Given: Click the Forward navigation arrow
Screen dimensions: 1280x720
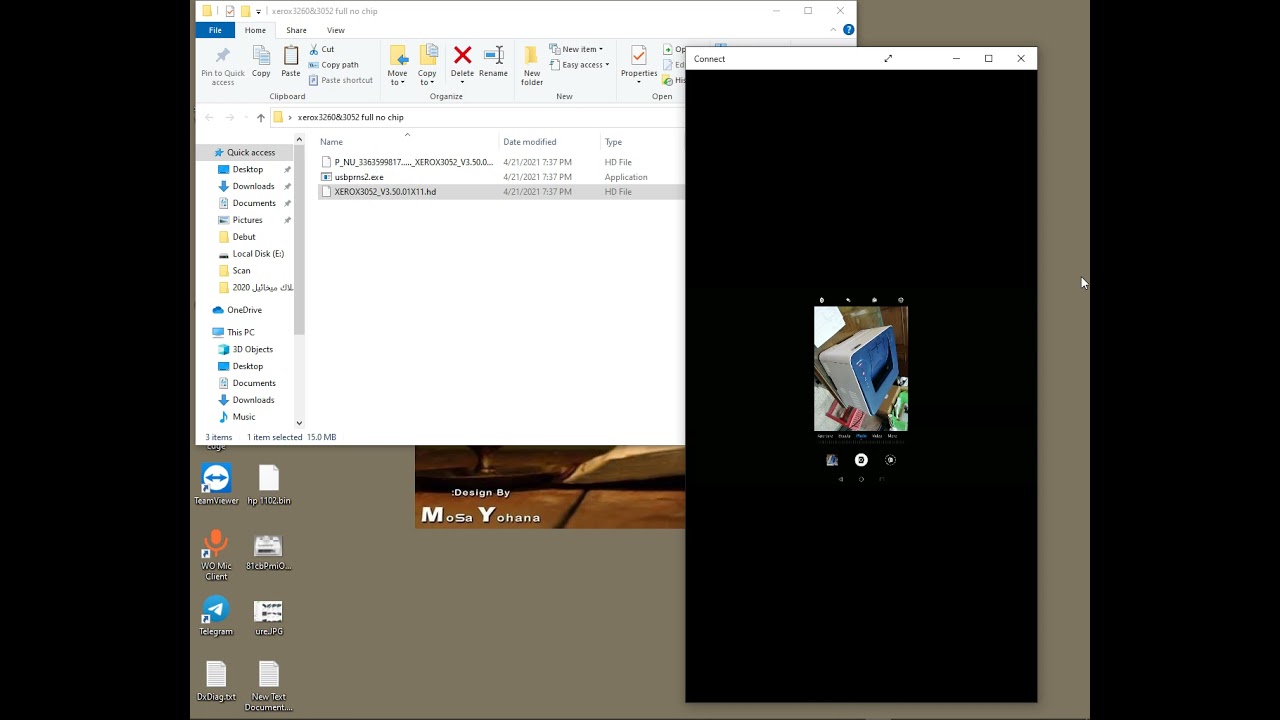Looking at the screenshot, I should point(230,117).
